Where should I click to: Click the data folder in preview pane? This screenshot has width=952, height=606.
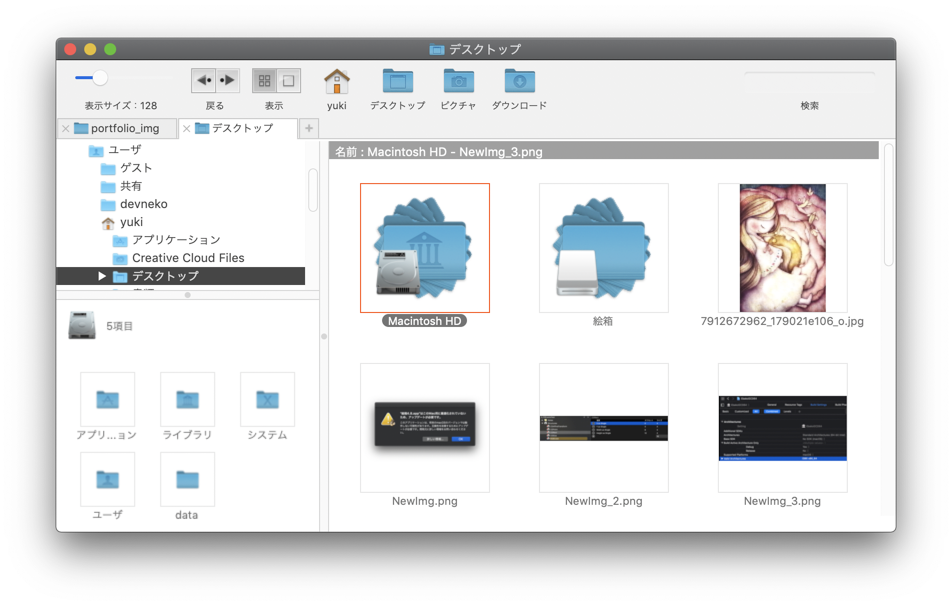[187, 479]
